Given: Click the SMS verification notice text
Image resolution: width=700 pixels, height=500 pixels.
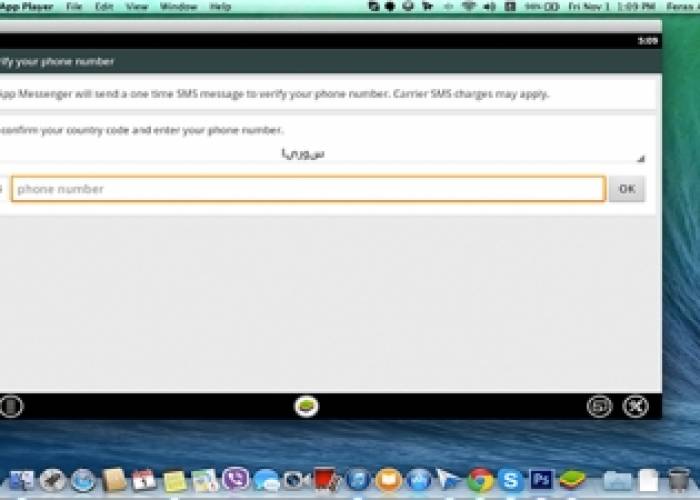Looking at the screenshot, I should (275, 94).
